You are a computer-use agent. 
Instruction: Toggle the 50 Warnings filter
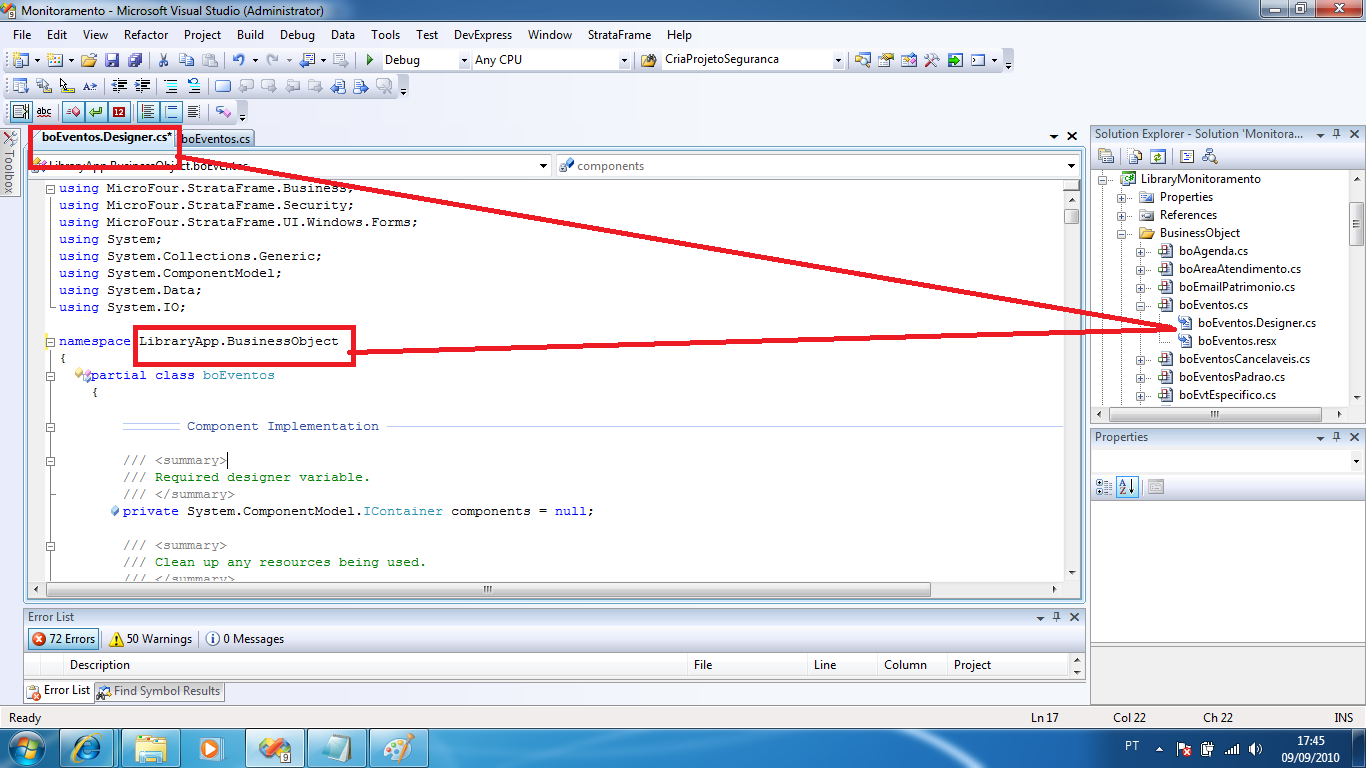point(151,639)
